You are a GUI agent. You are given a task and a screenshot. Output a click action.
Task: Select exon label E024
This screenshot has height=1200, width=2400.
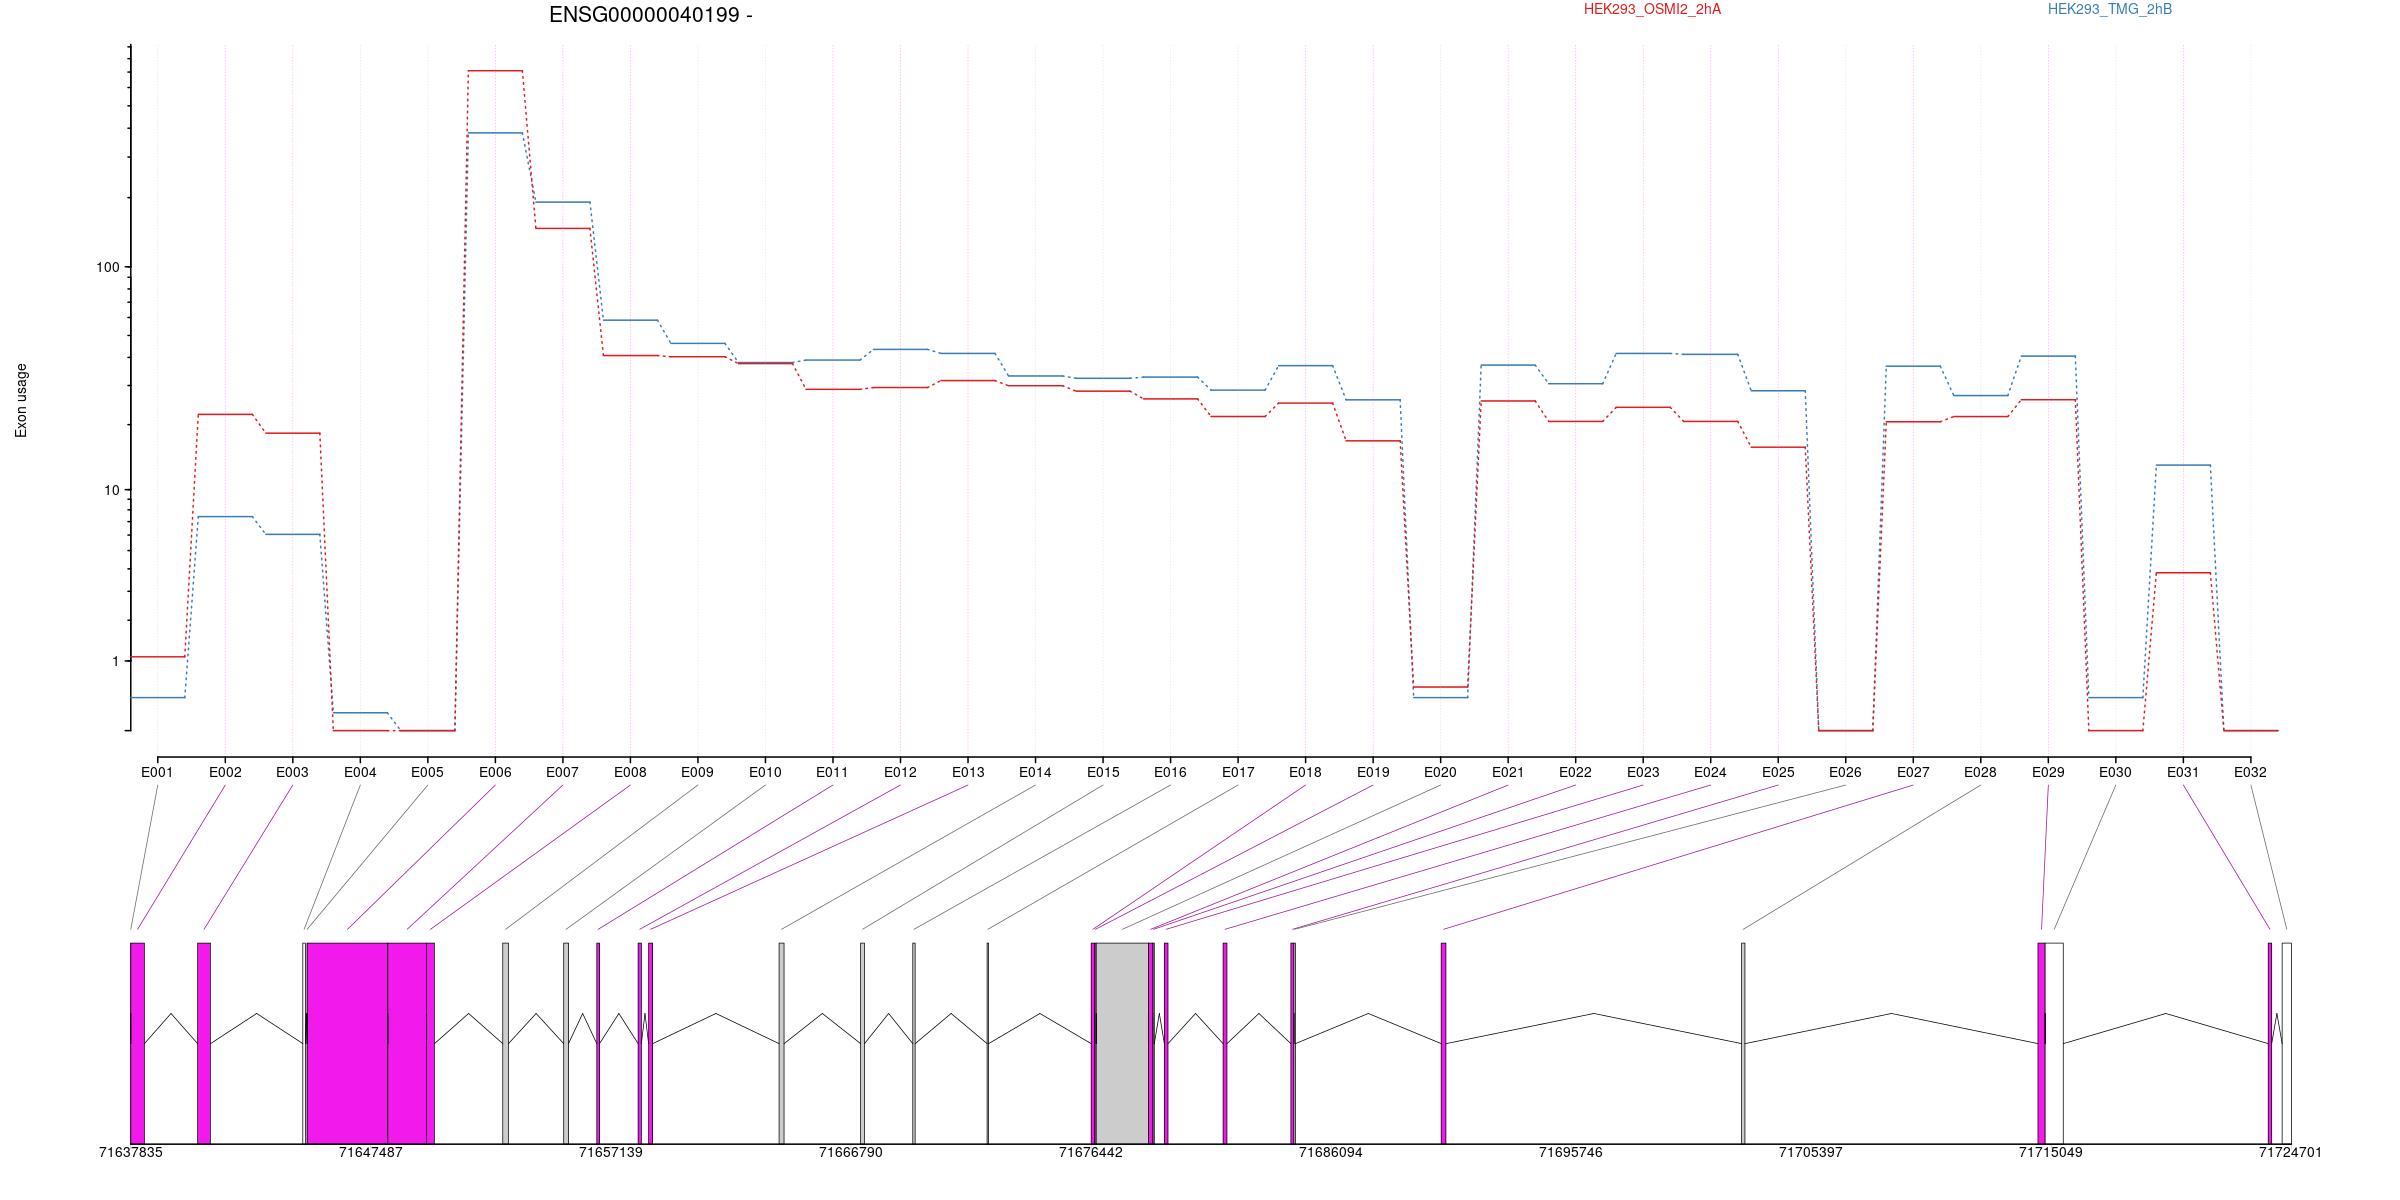(x=1710, y=772)
